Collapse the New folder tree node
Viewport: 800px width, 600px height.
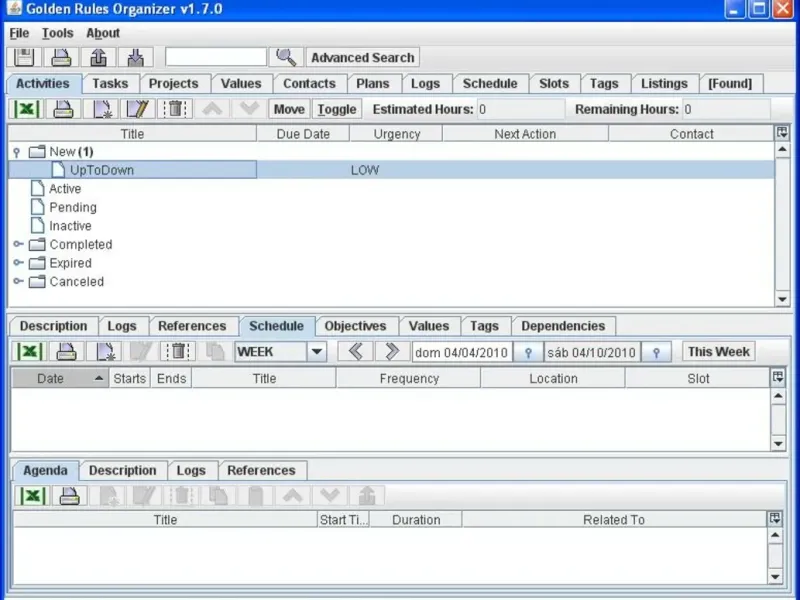coord(17,152)
